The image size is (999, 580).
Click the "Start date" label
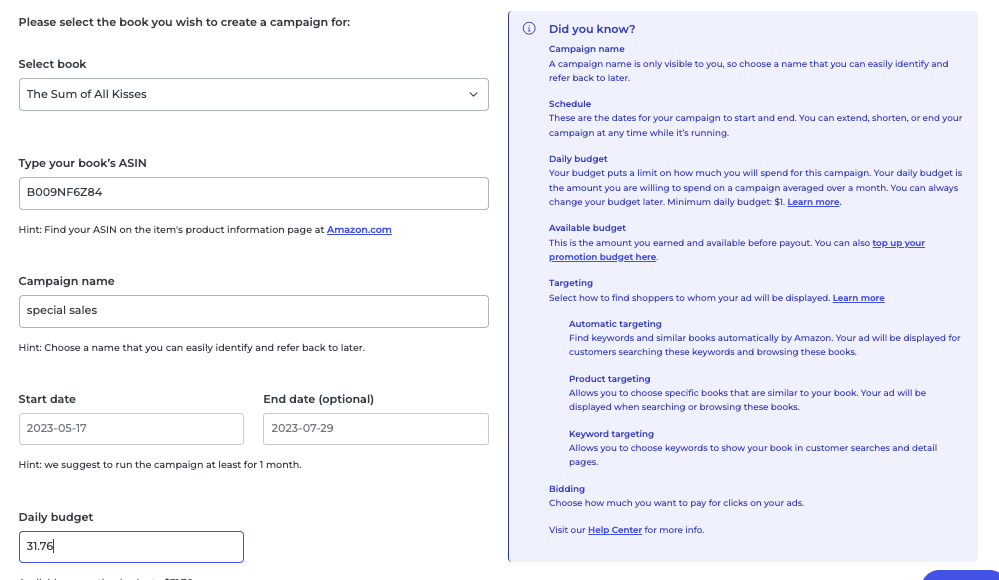pyautogui.click(x=47, y=400)
